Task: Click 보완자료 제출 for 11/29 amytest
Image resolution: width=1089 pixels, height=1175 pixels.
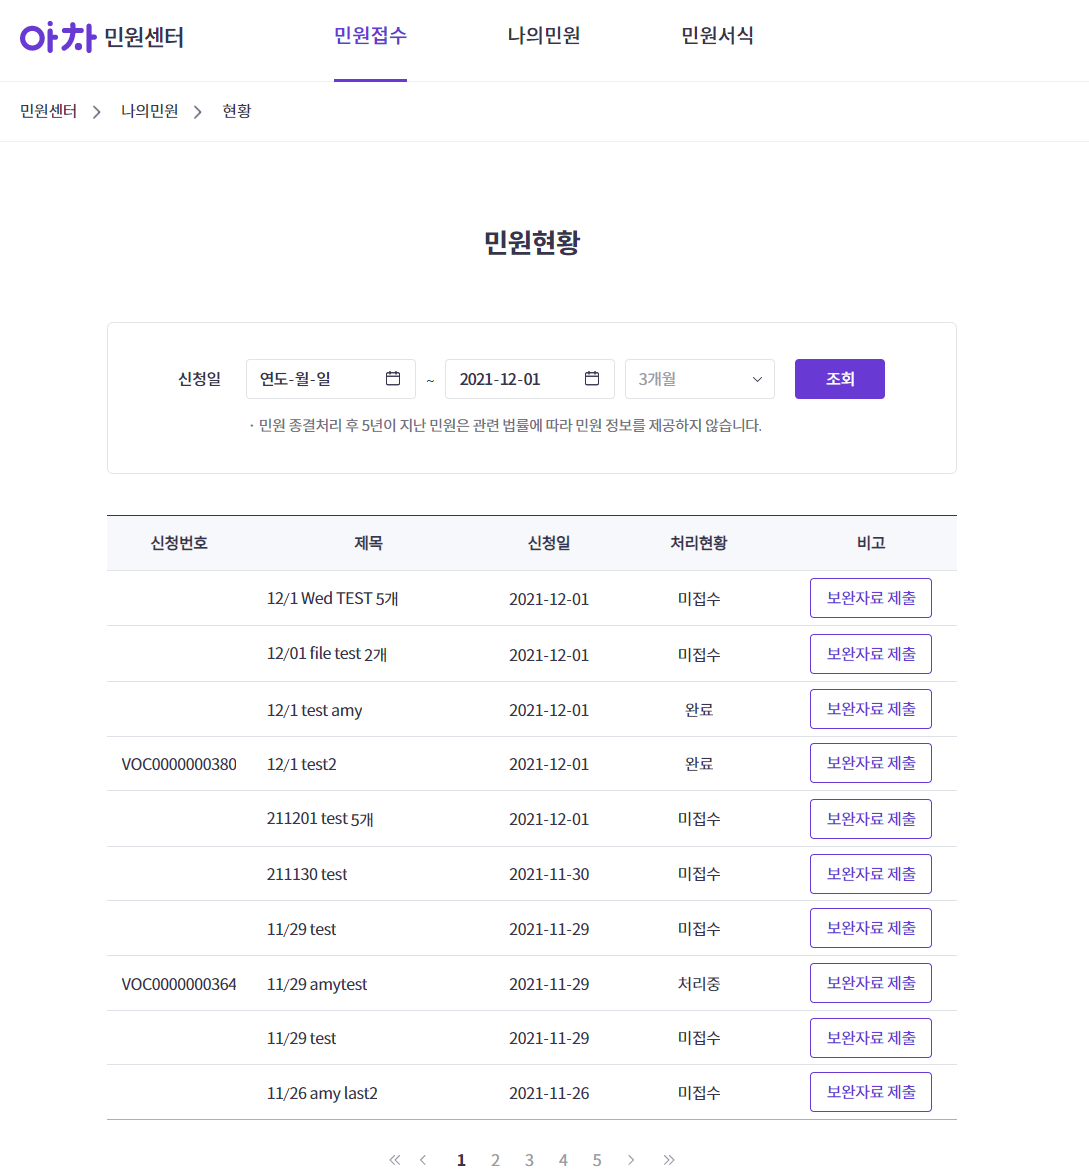Action: (x=870, y=983)
